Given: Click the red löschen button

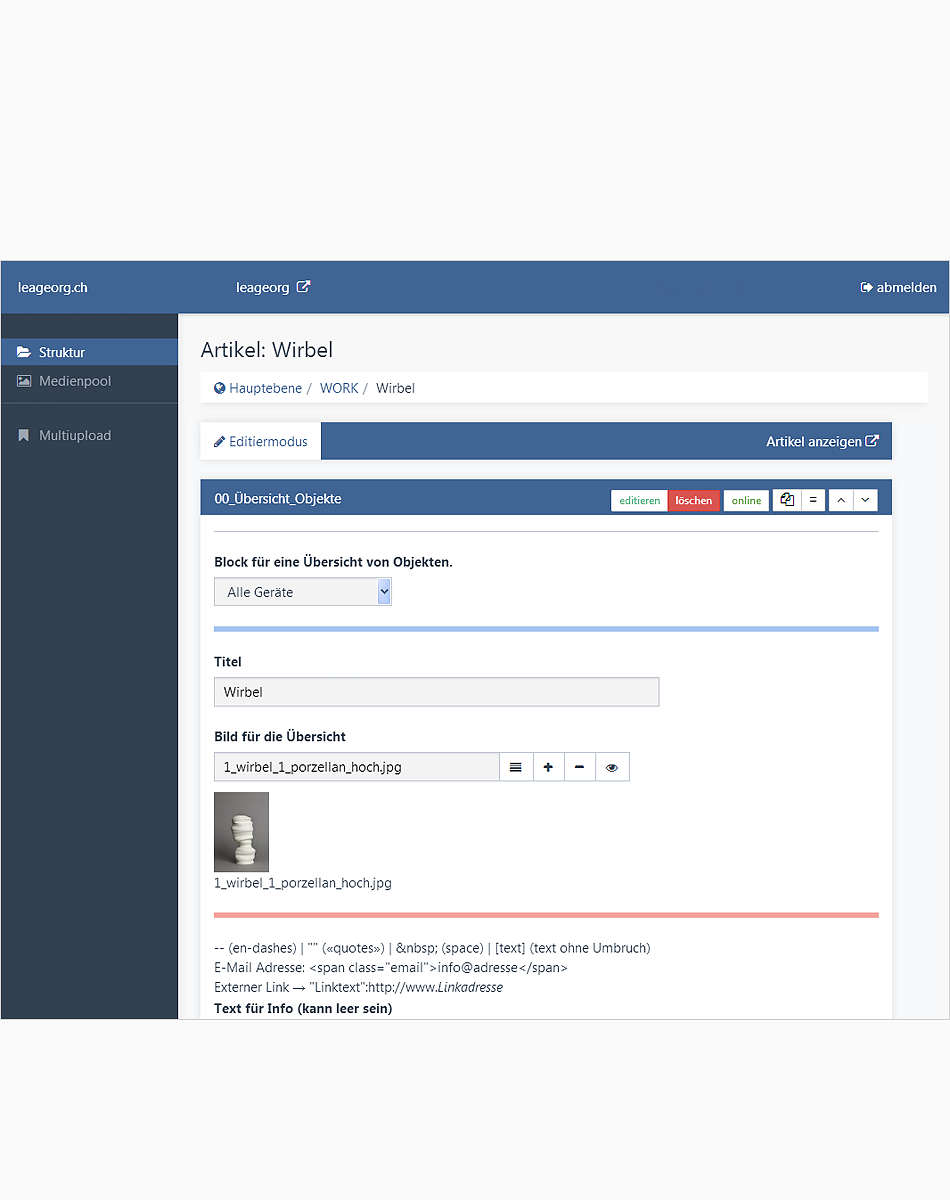Looking at the screenshot, I should (693, 500).
